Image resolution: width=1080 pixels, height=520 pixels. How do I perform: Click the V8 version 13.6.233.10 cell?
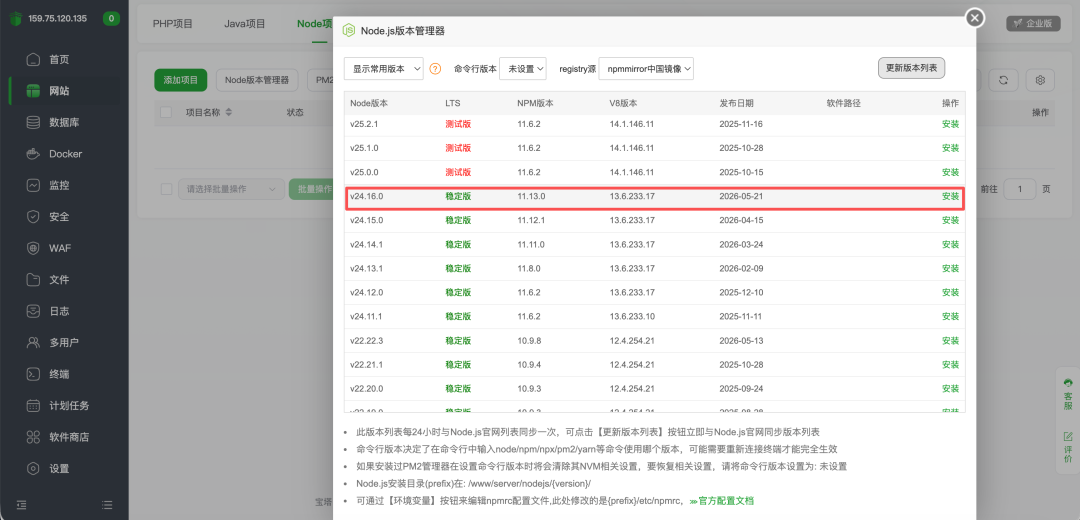(632, 317)
